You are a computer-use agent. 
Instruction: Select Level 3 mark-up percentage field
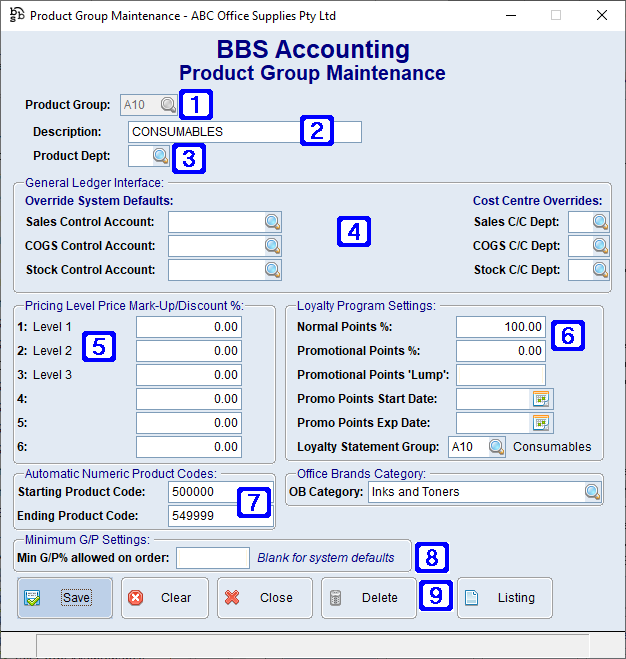tap(189, 375)
